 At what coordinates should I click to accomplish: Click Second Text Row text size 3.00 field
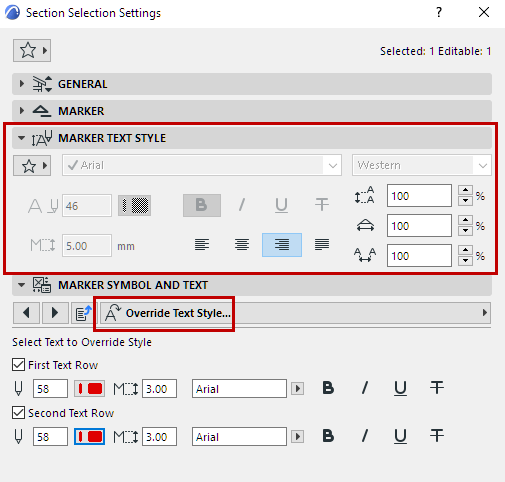pos(159,437)
